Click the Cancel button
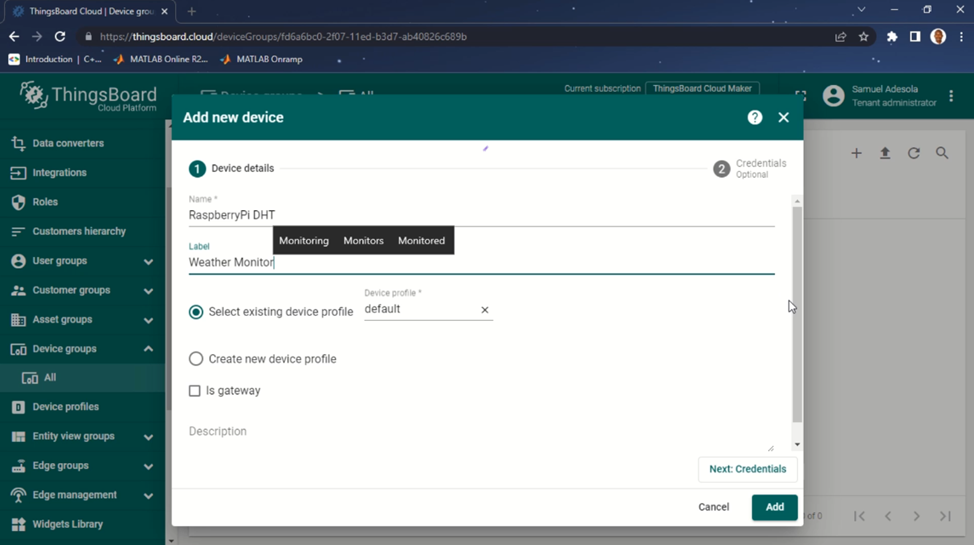974x545 pixels. [713, 507]
